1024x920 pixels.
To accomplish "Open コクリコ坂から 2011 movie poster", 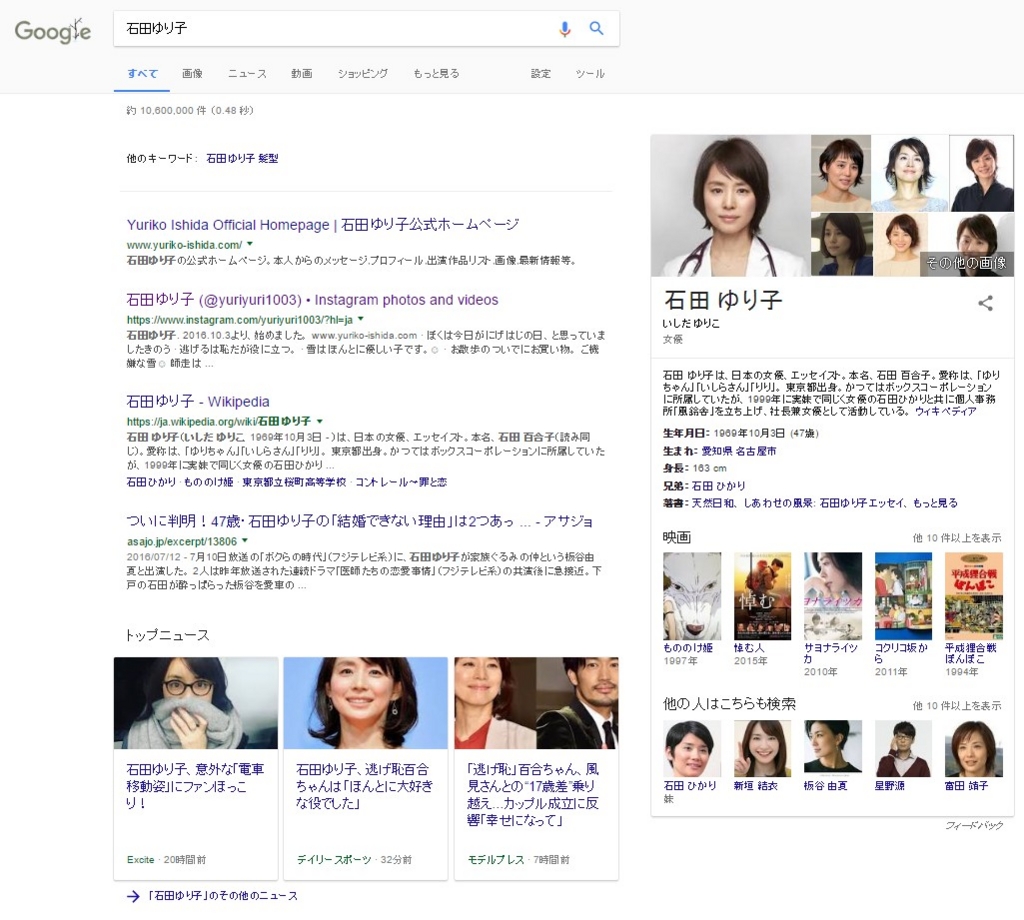I will point(903,596).
